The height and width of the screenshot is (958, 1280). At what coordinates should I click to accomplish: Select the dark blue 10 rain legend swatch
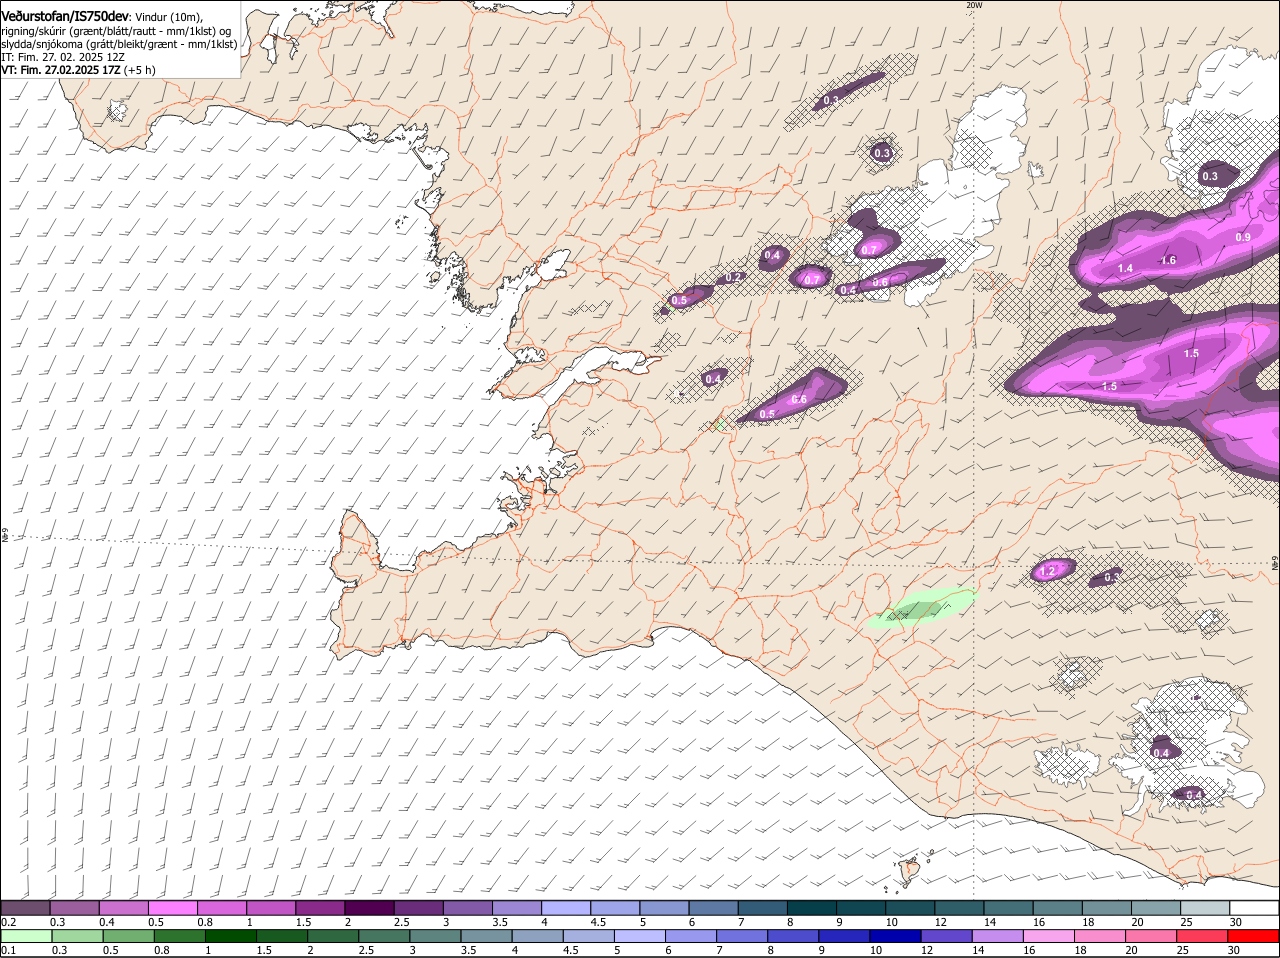coord(895,936)
